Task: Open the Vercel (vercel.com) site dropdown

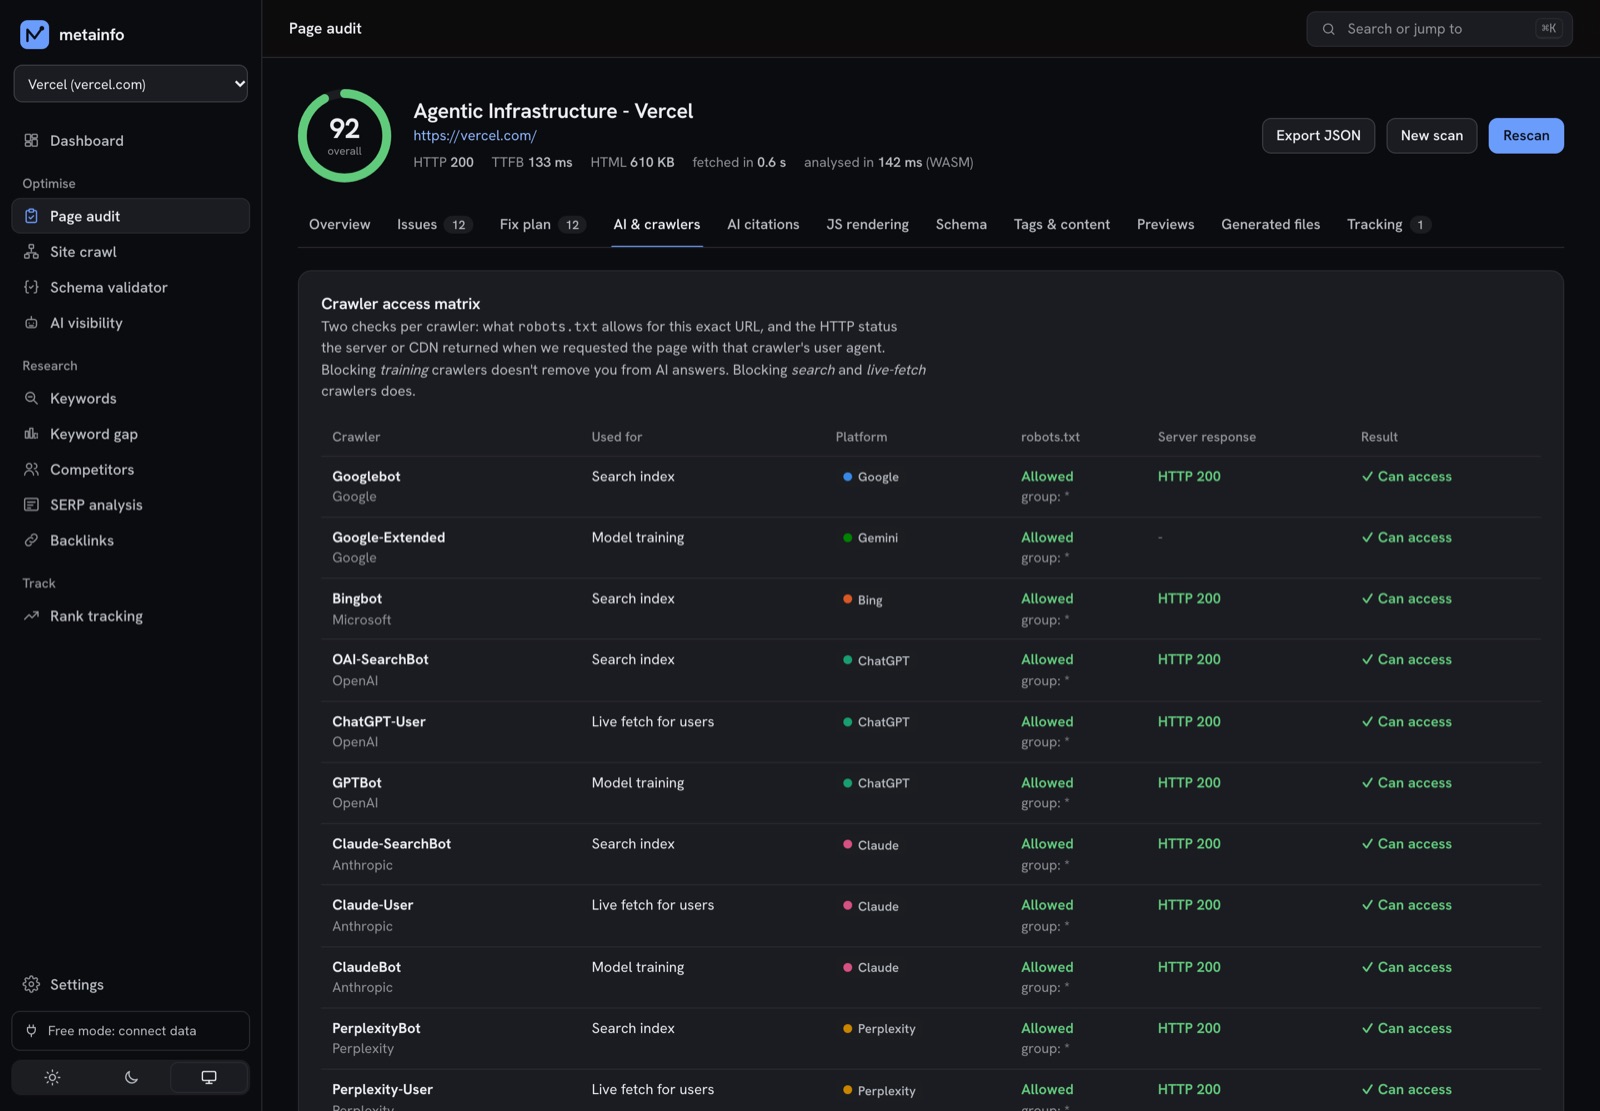Action: click(x=131, y=84)
